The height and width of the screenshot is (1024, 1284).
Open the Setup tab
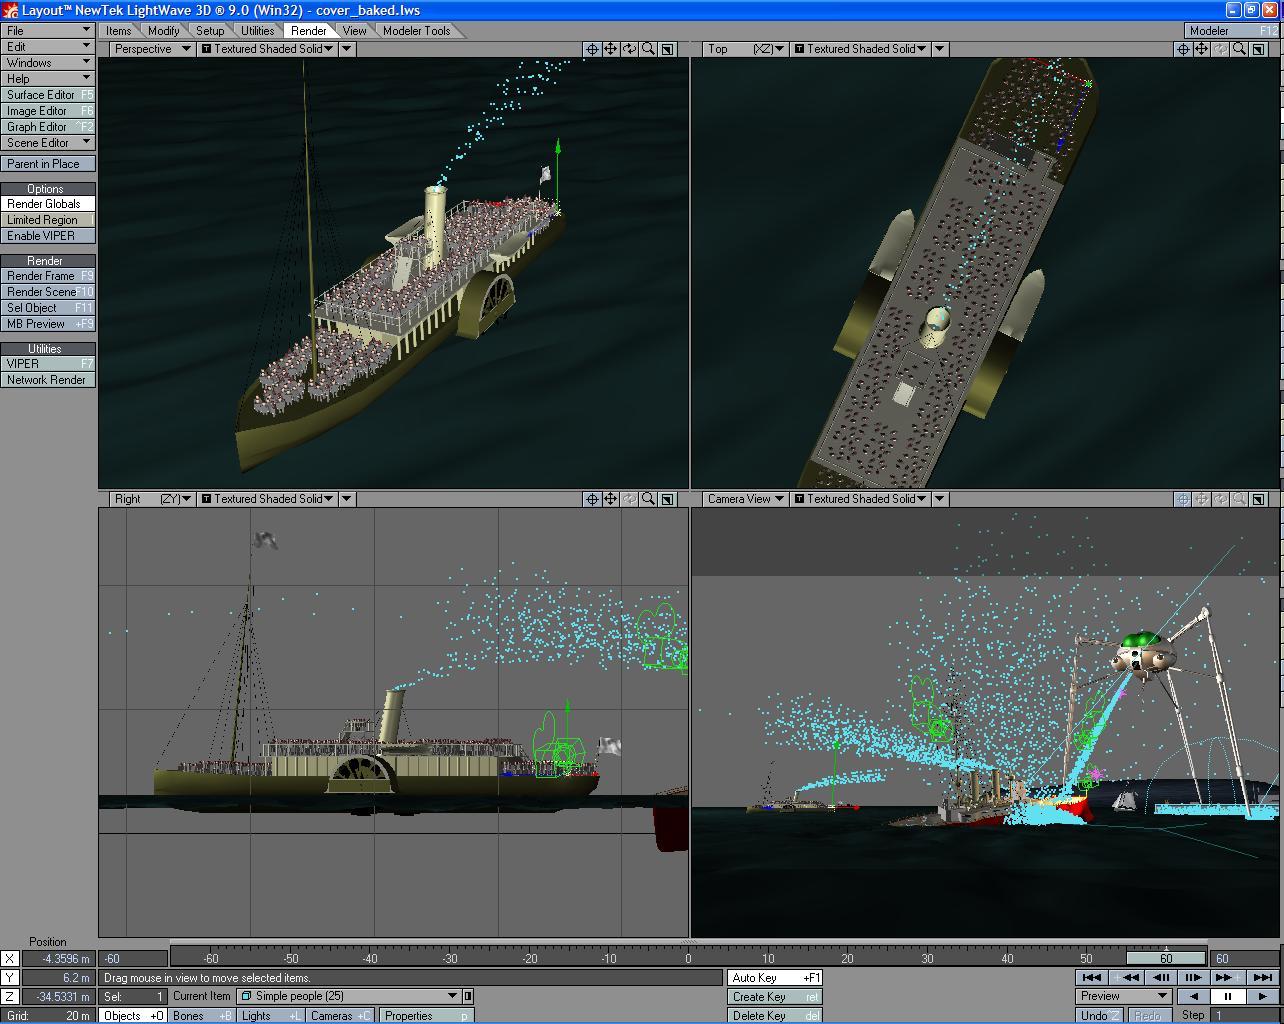(x=210, y=31)
